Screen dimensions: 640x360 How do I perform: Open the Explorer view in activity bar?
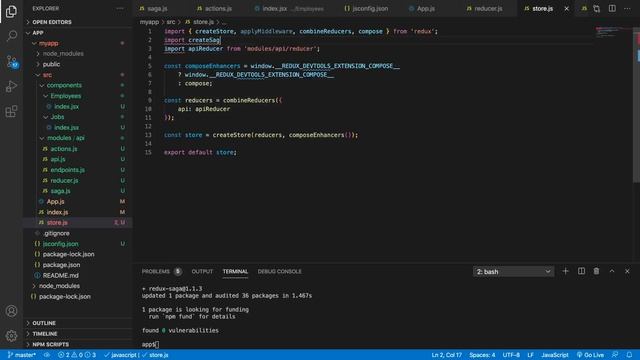point(11,11)
